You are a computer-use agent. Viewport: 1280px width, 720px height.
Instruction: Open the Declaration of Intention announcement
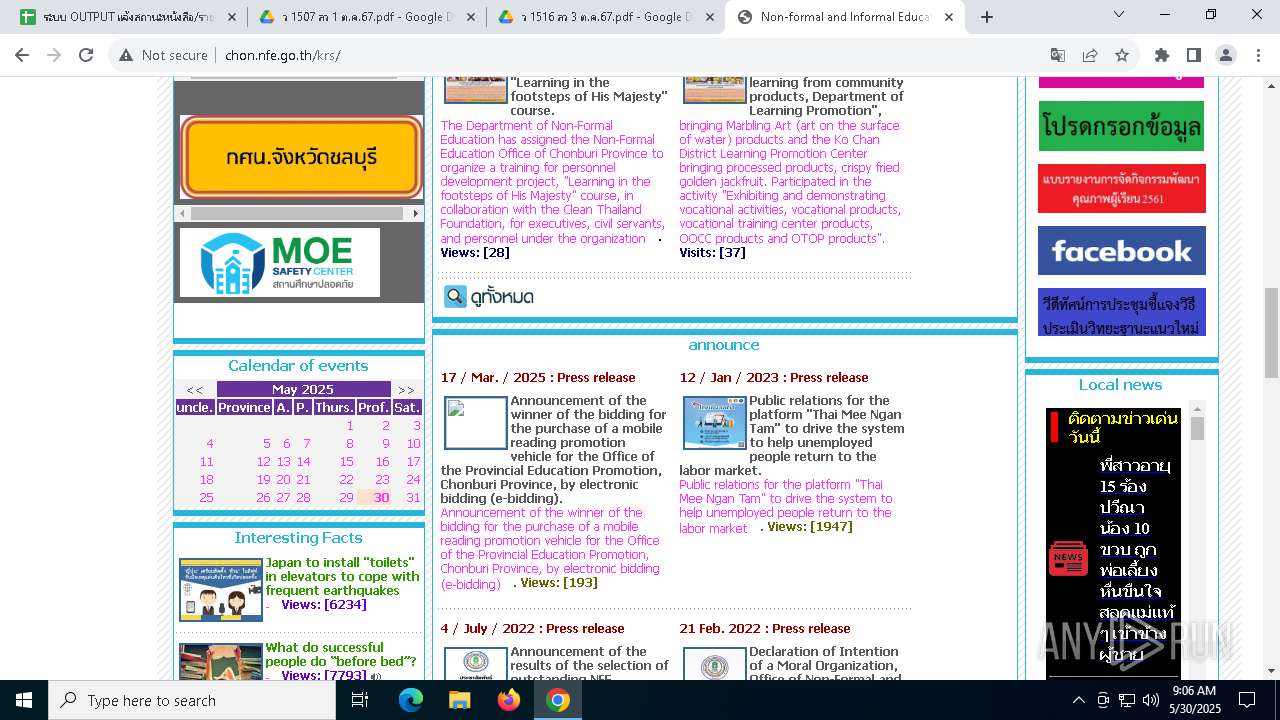[x=825, y=665]
